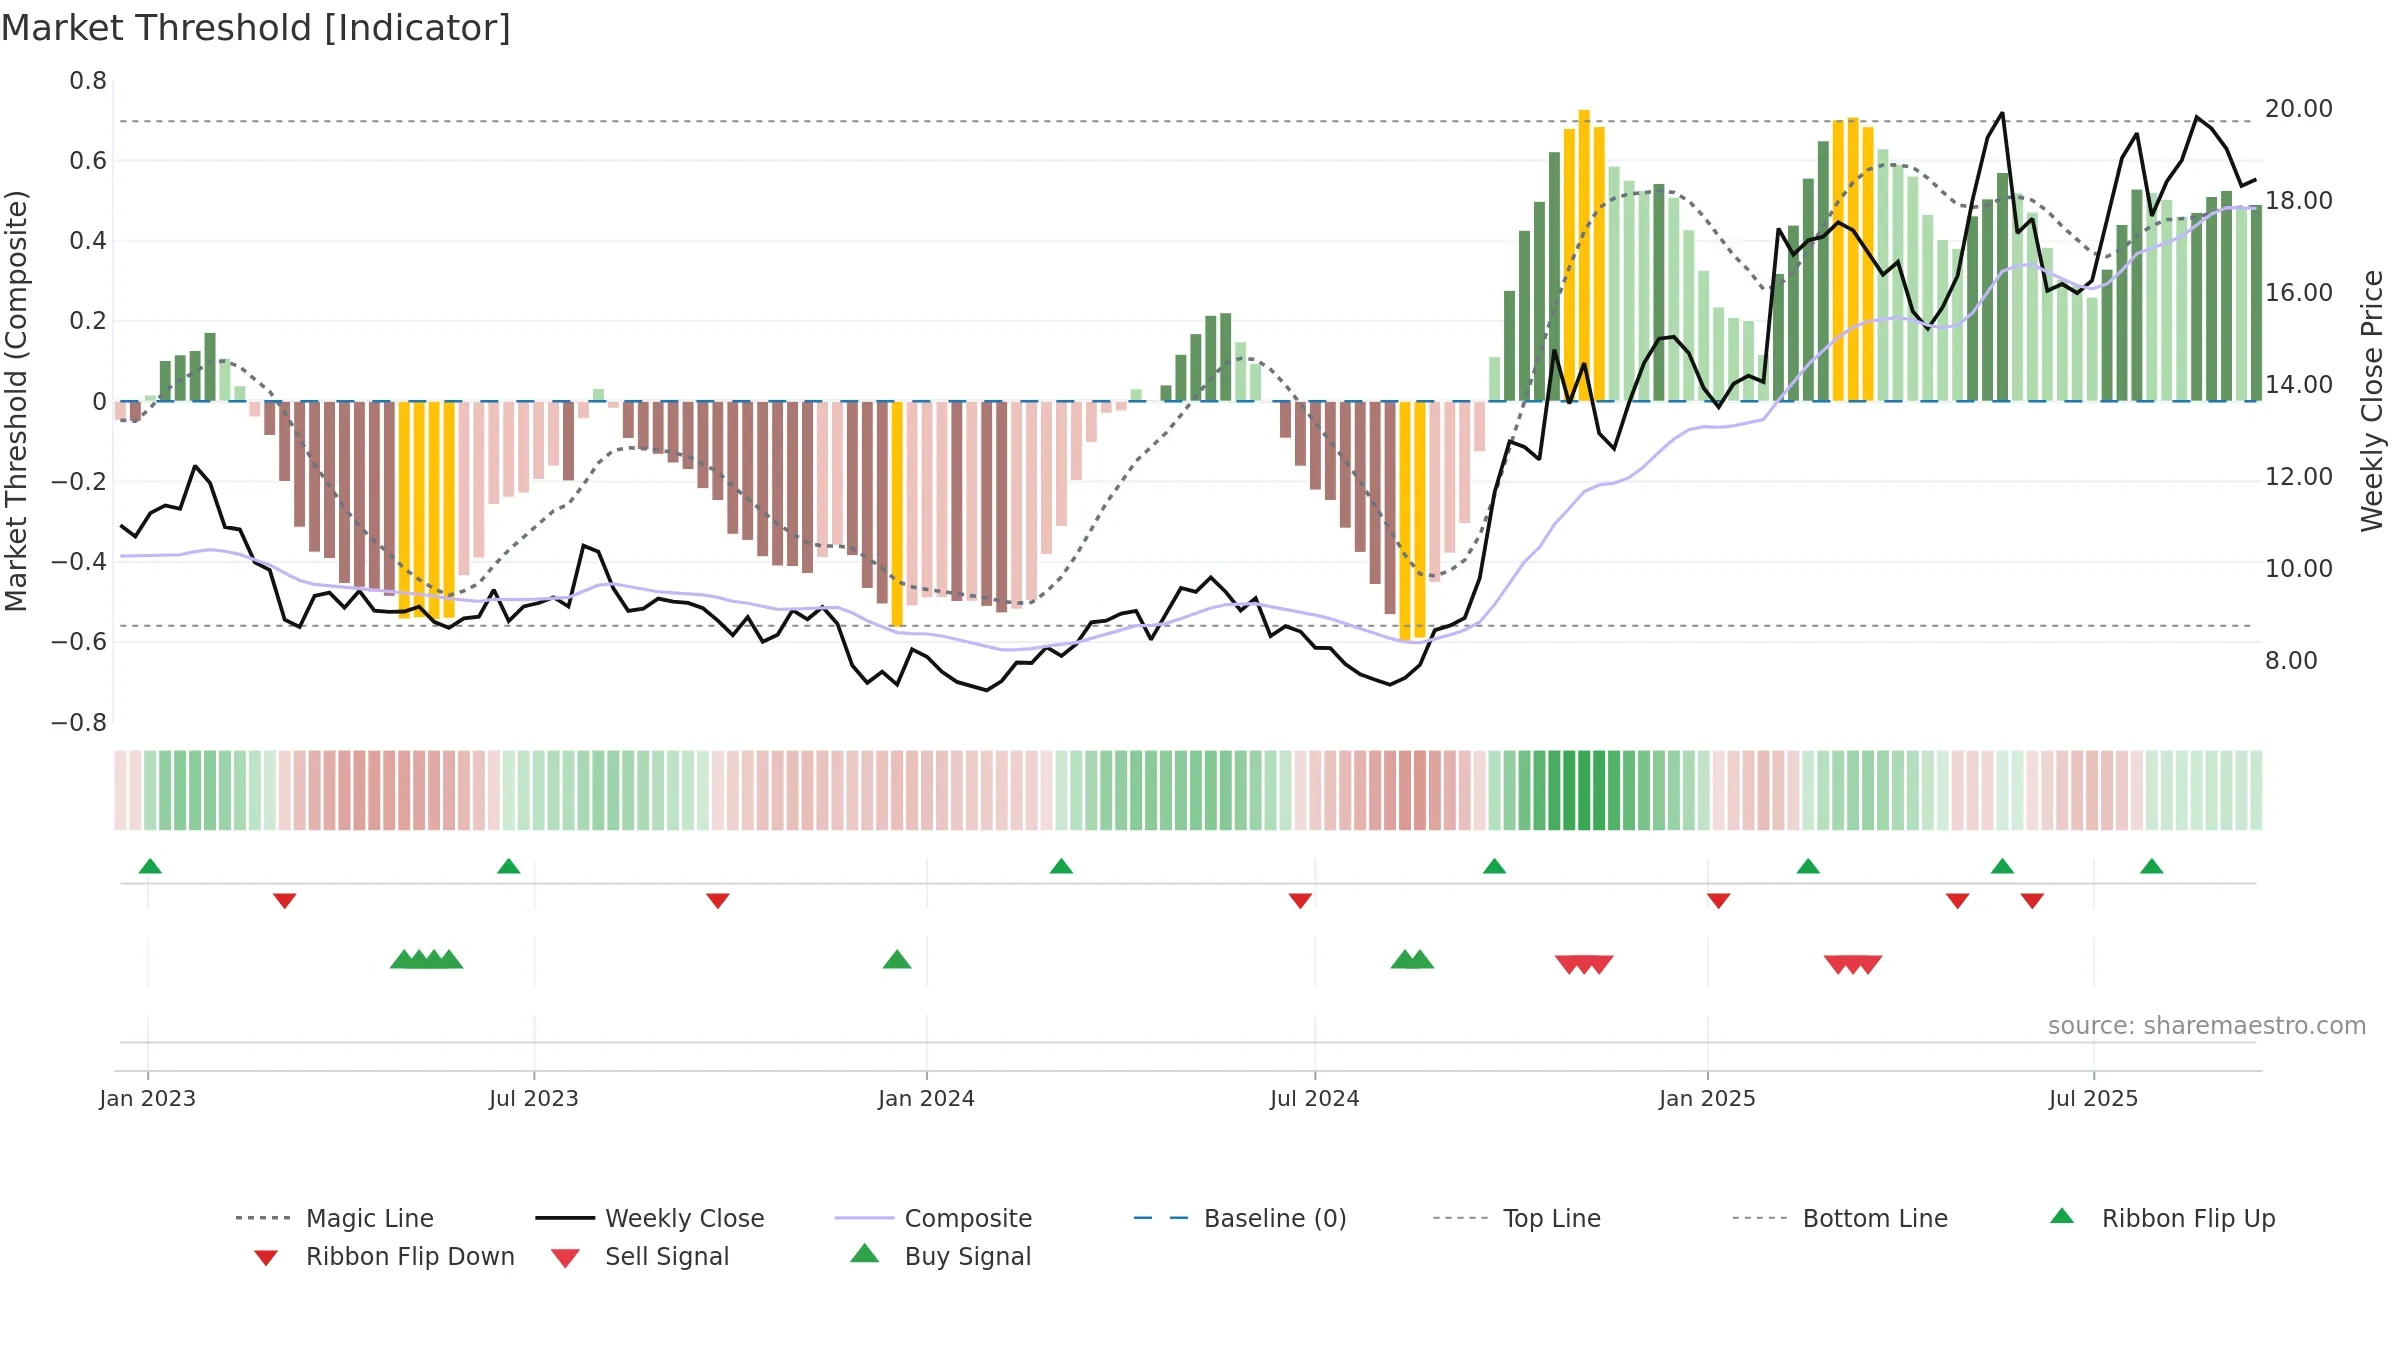This screenshot has width=2400, height=1350.
Task: Click the Ribbon Flip Up marker in September 2024
Action: pos(1494,866)
